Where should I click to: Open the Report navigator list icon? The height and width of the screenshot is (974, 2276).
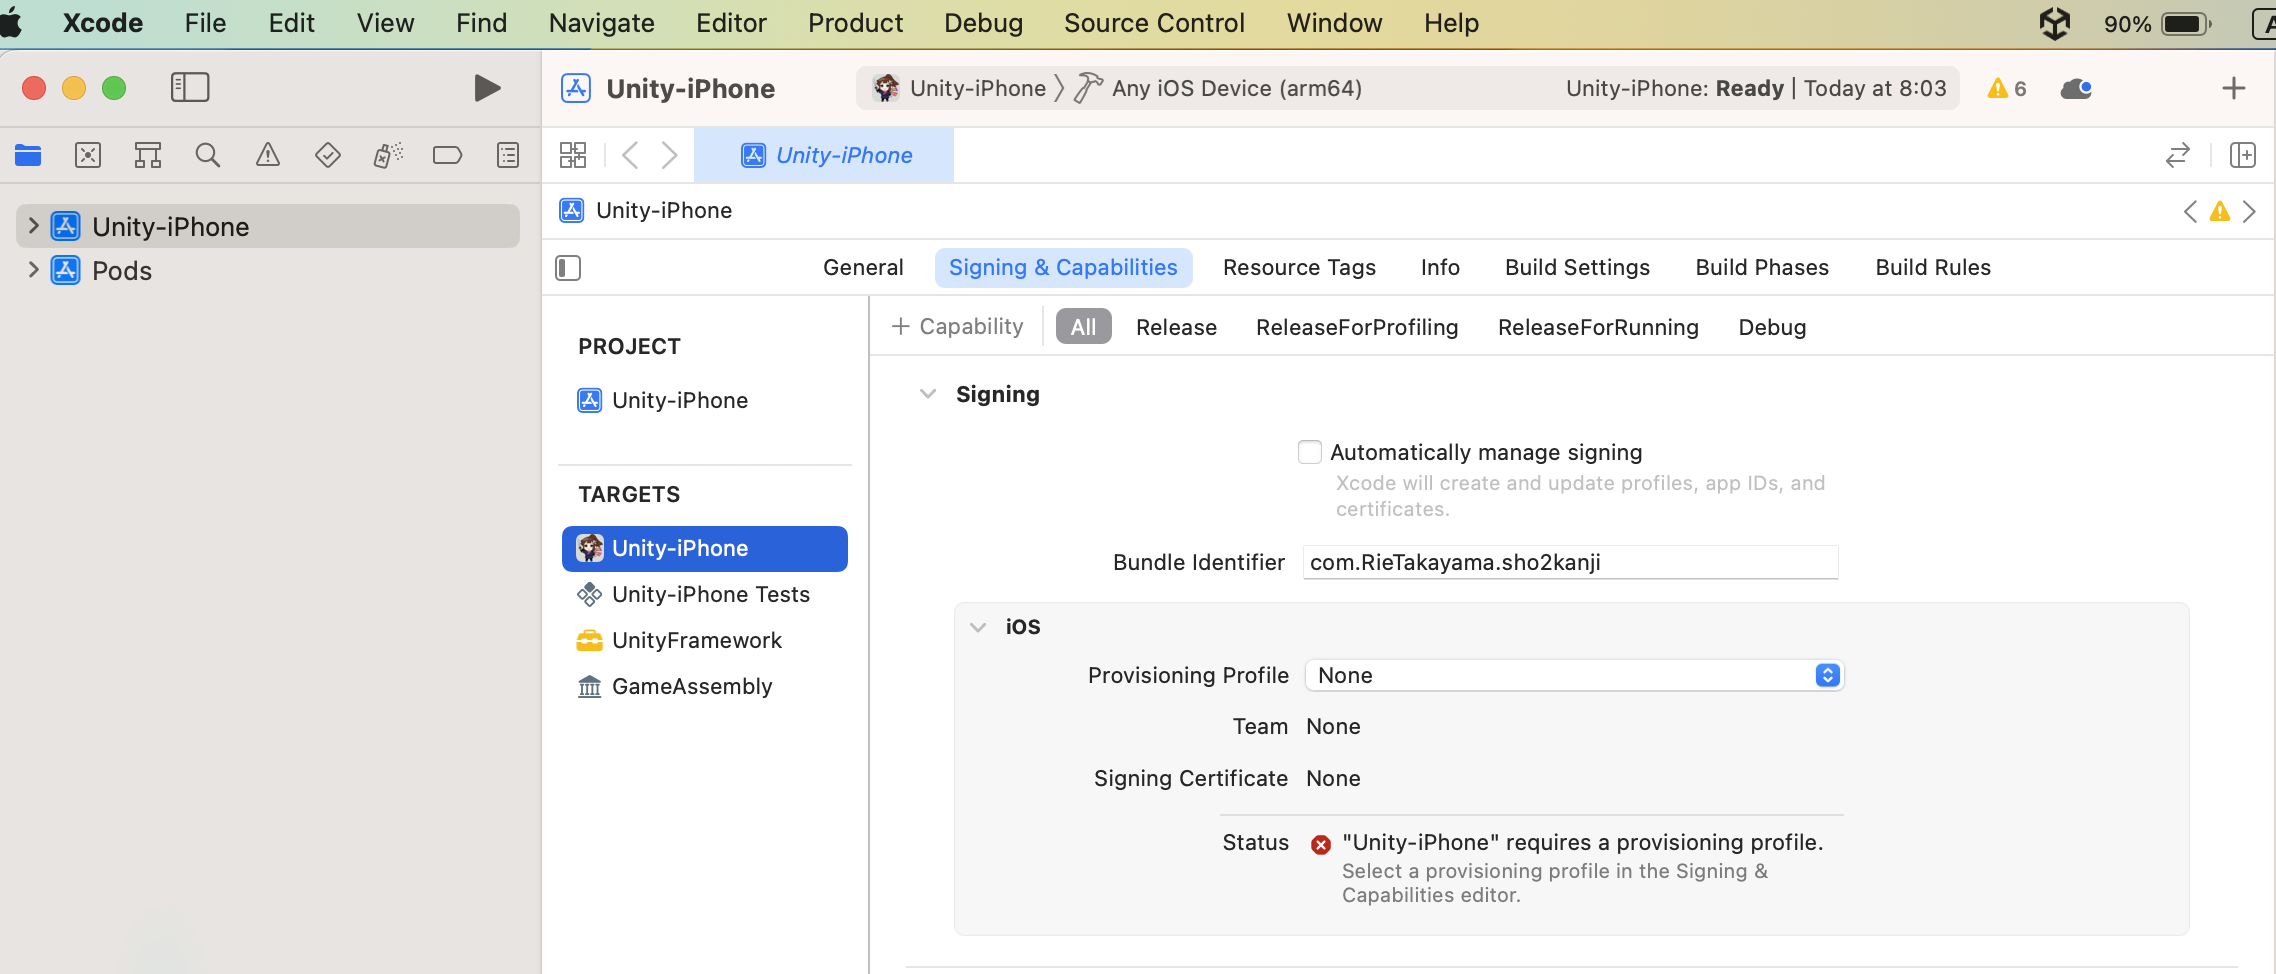pos(507,155)
